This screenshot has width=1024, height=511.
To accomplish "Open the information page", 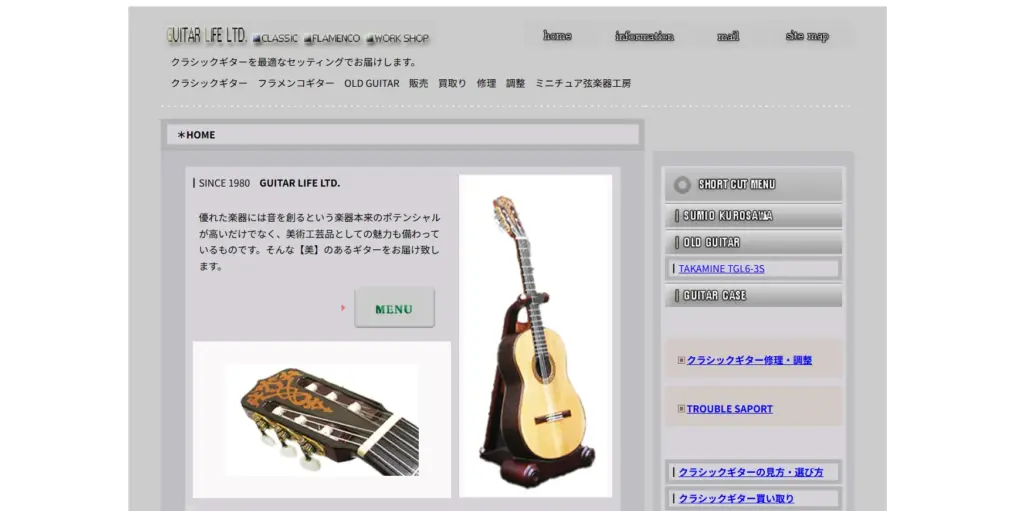I will 644,35.
